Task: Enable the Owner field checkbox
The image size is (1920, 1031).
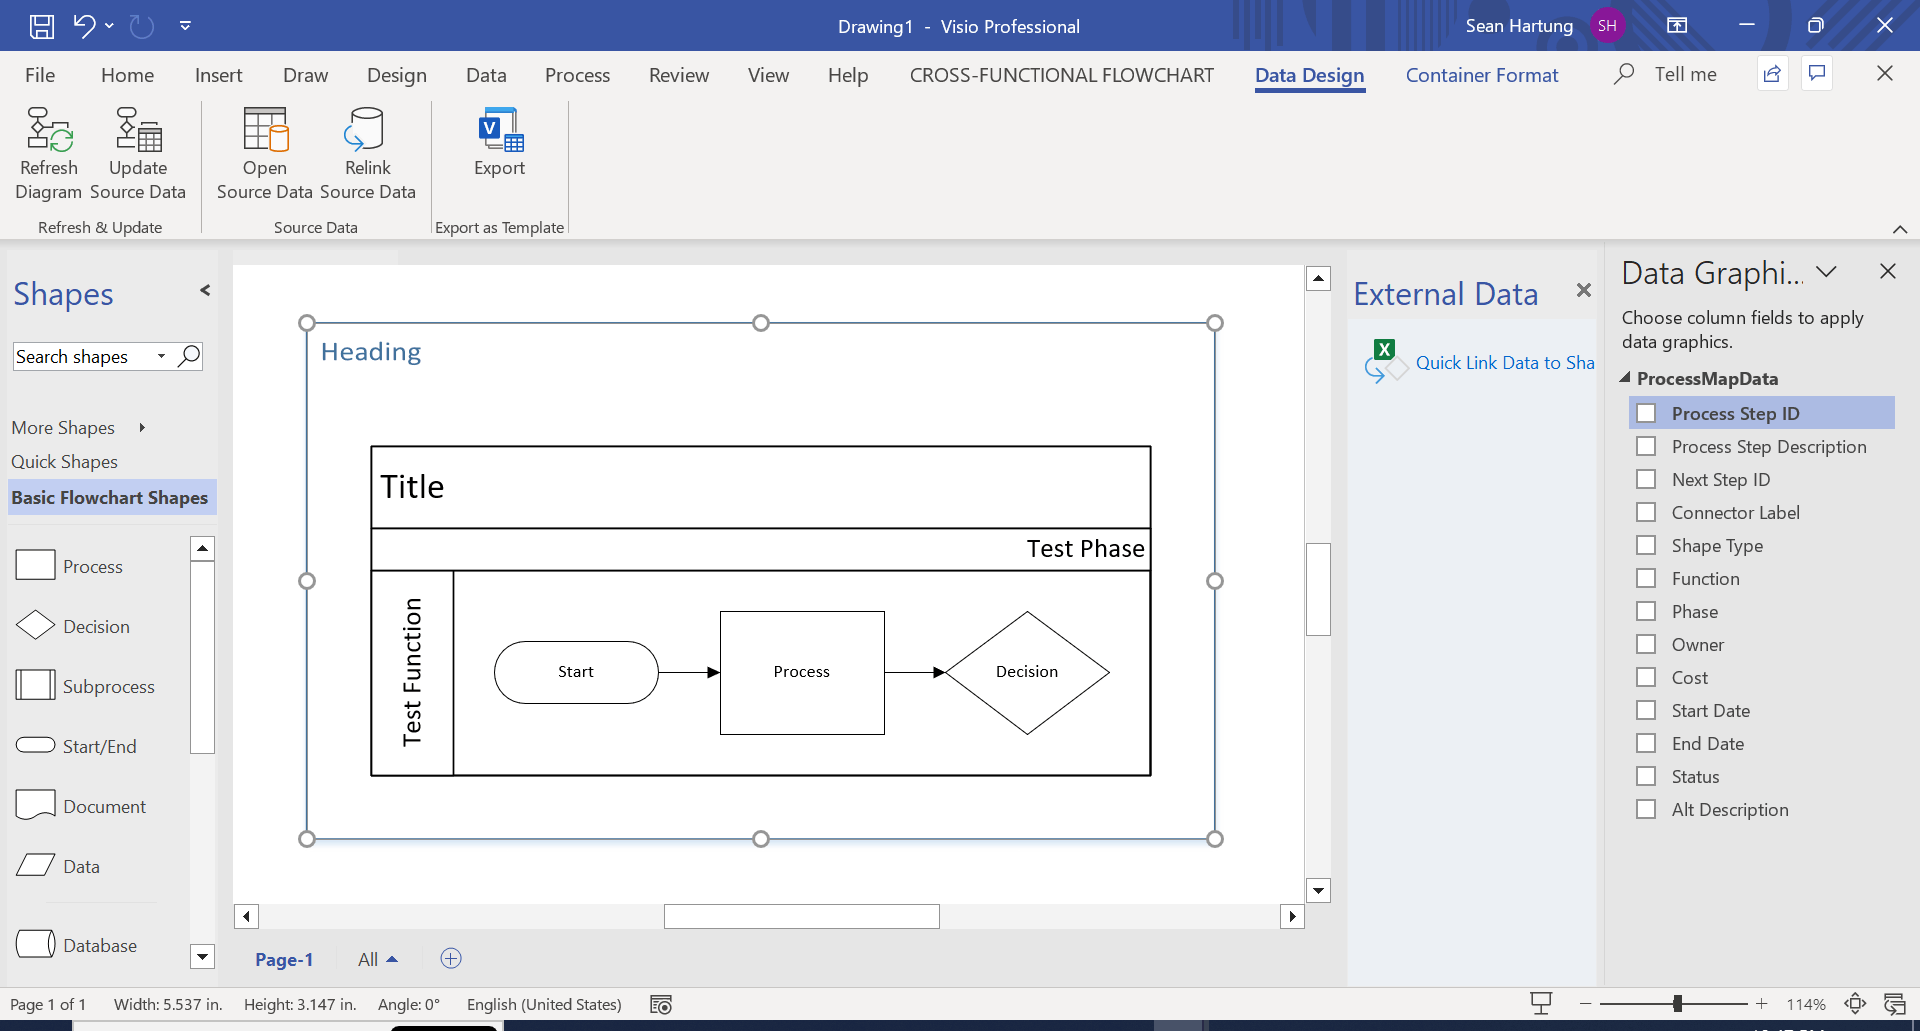Action: (x=1646, y=644)
